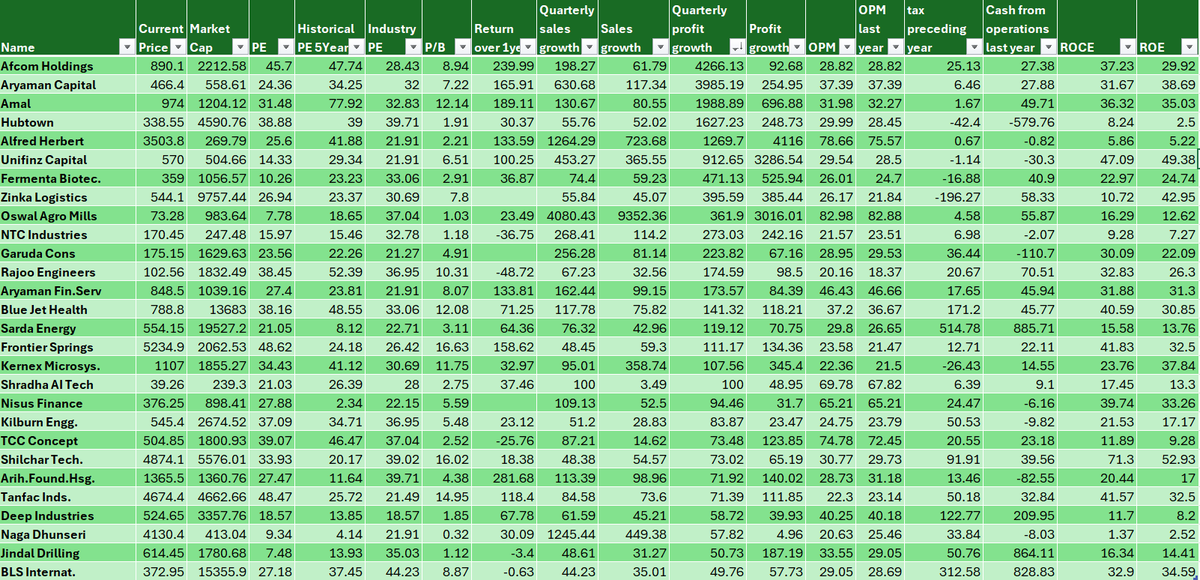Select the Frontier Springs name cell
The width and height of the screenshot is (1200, 580).
[x=68, y=347]
